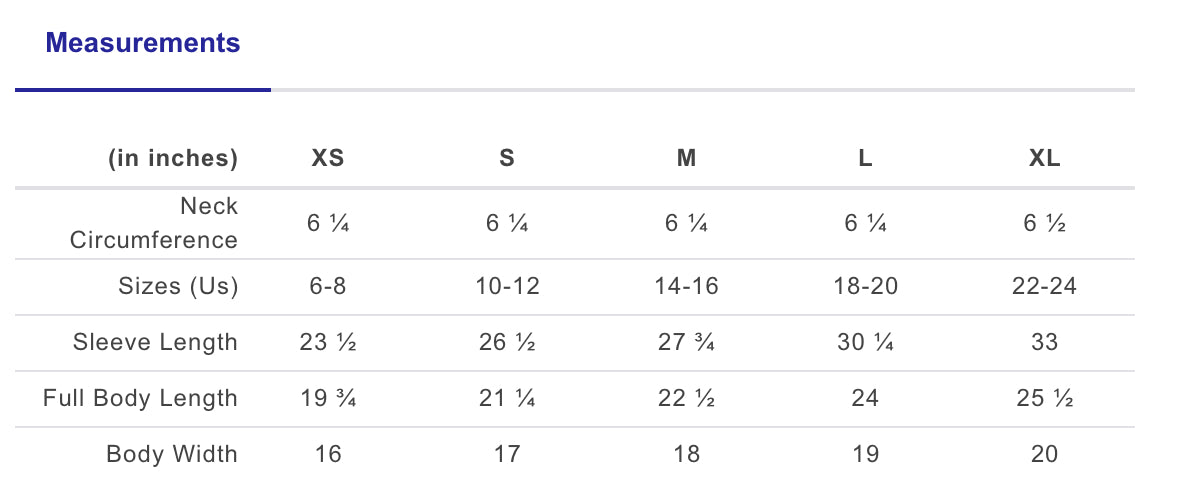Image resolution: width=1189 pixels, height=481 pixels.
Task: Select the M size column header
Action: click(686, 158)
